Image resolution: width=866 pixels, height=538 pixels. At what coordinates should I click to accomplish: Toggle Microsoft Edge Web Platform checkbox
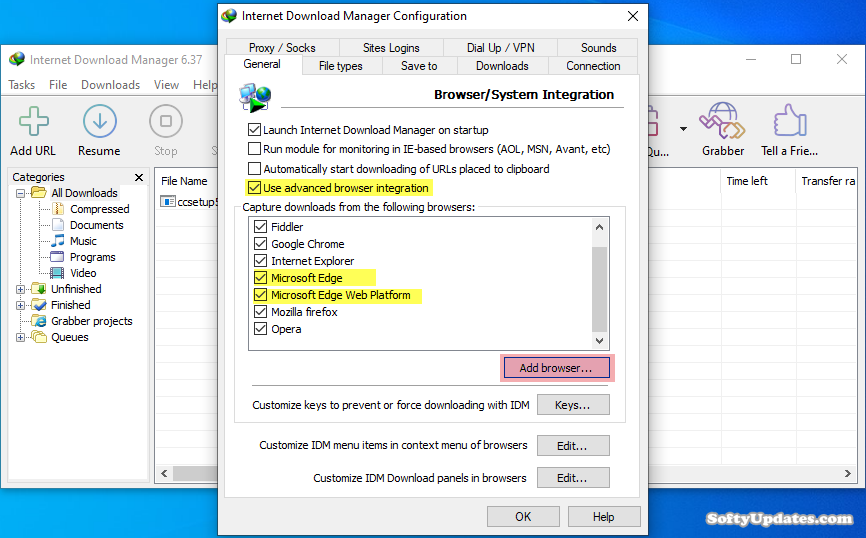pos(260,295)
